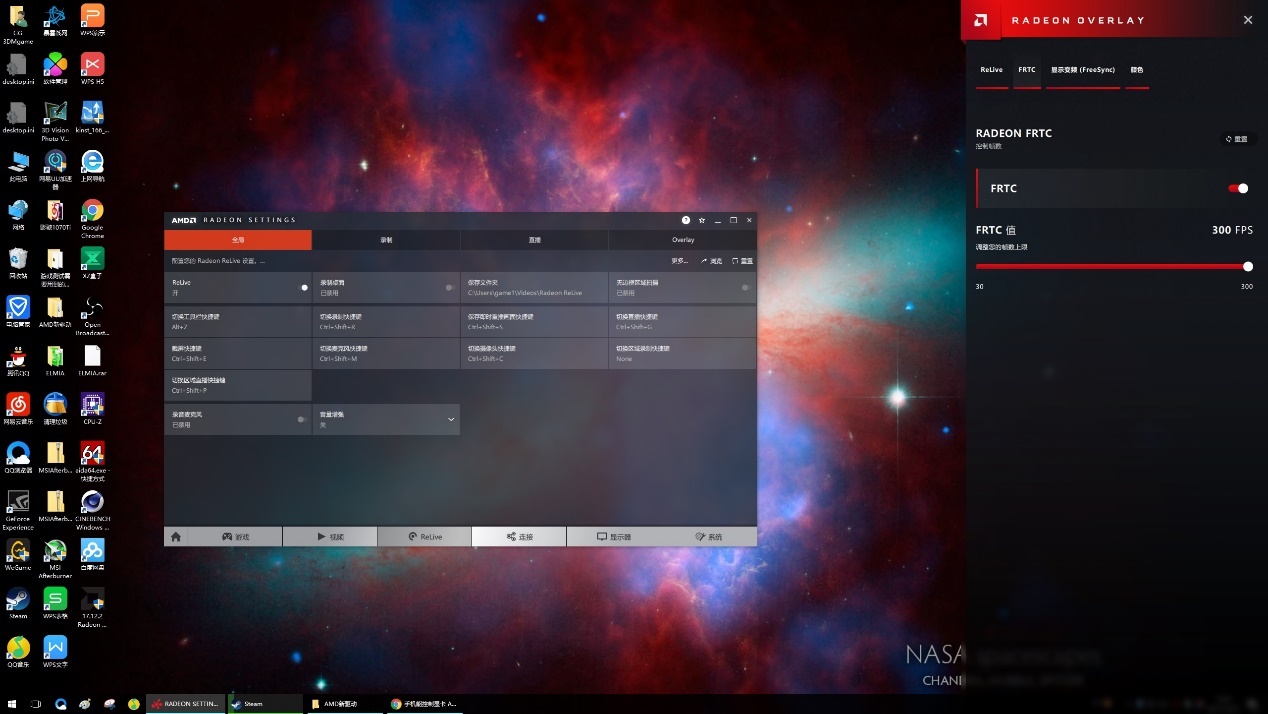This screenshot has height=714, width=1268.
Task: Select the Streaming tab in Radeon Settings
Action: 534,240
